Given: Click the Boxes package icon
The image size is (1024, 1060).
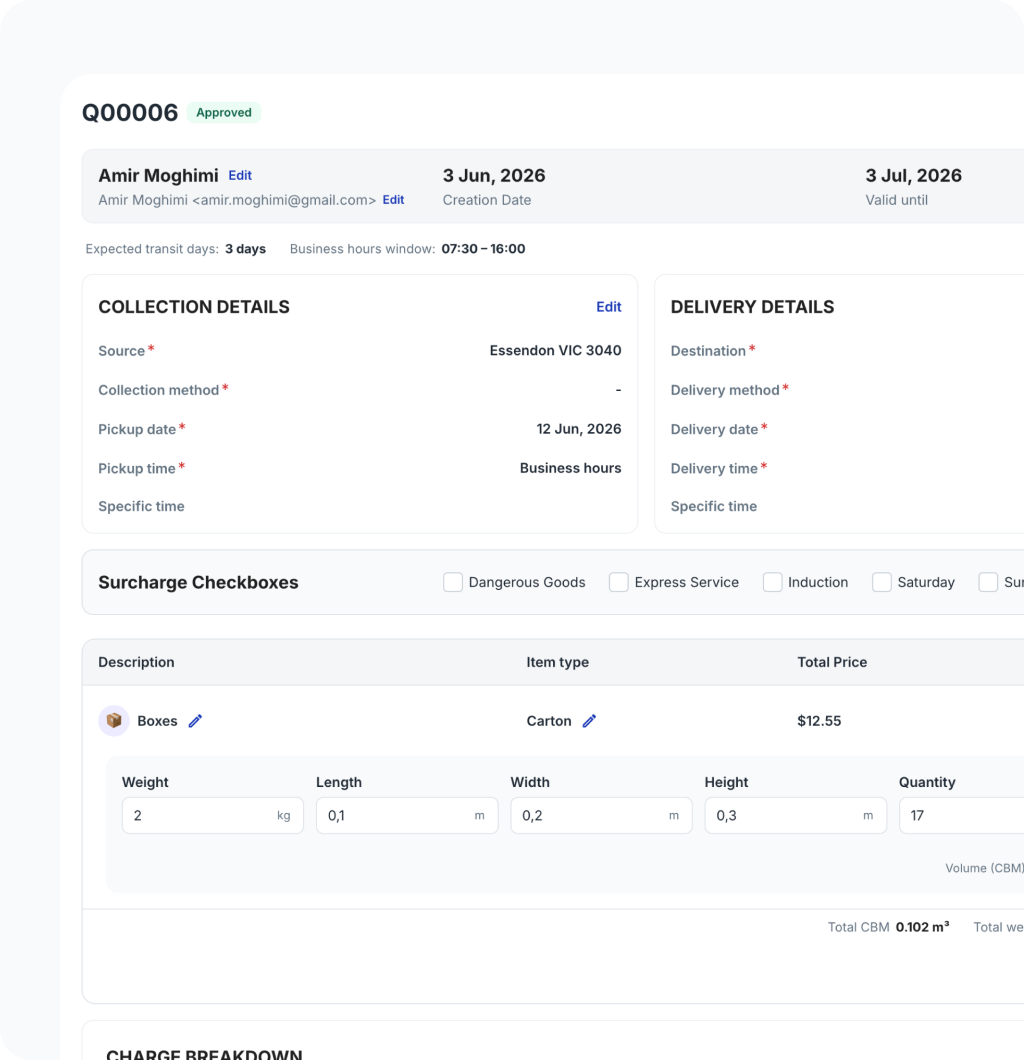Looking at the screenshot, I should pos(114,721).
